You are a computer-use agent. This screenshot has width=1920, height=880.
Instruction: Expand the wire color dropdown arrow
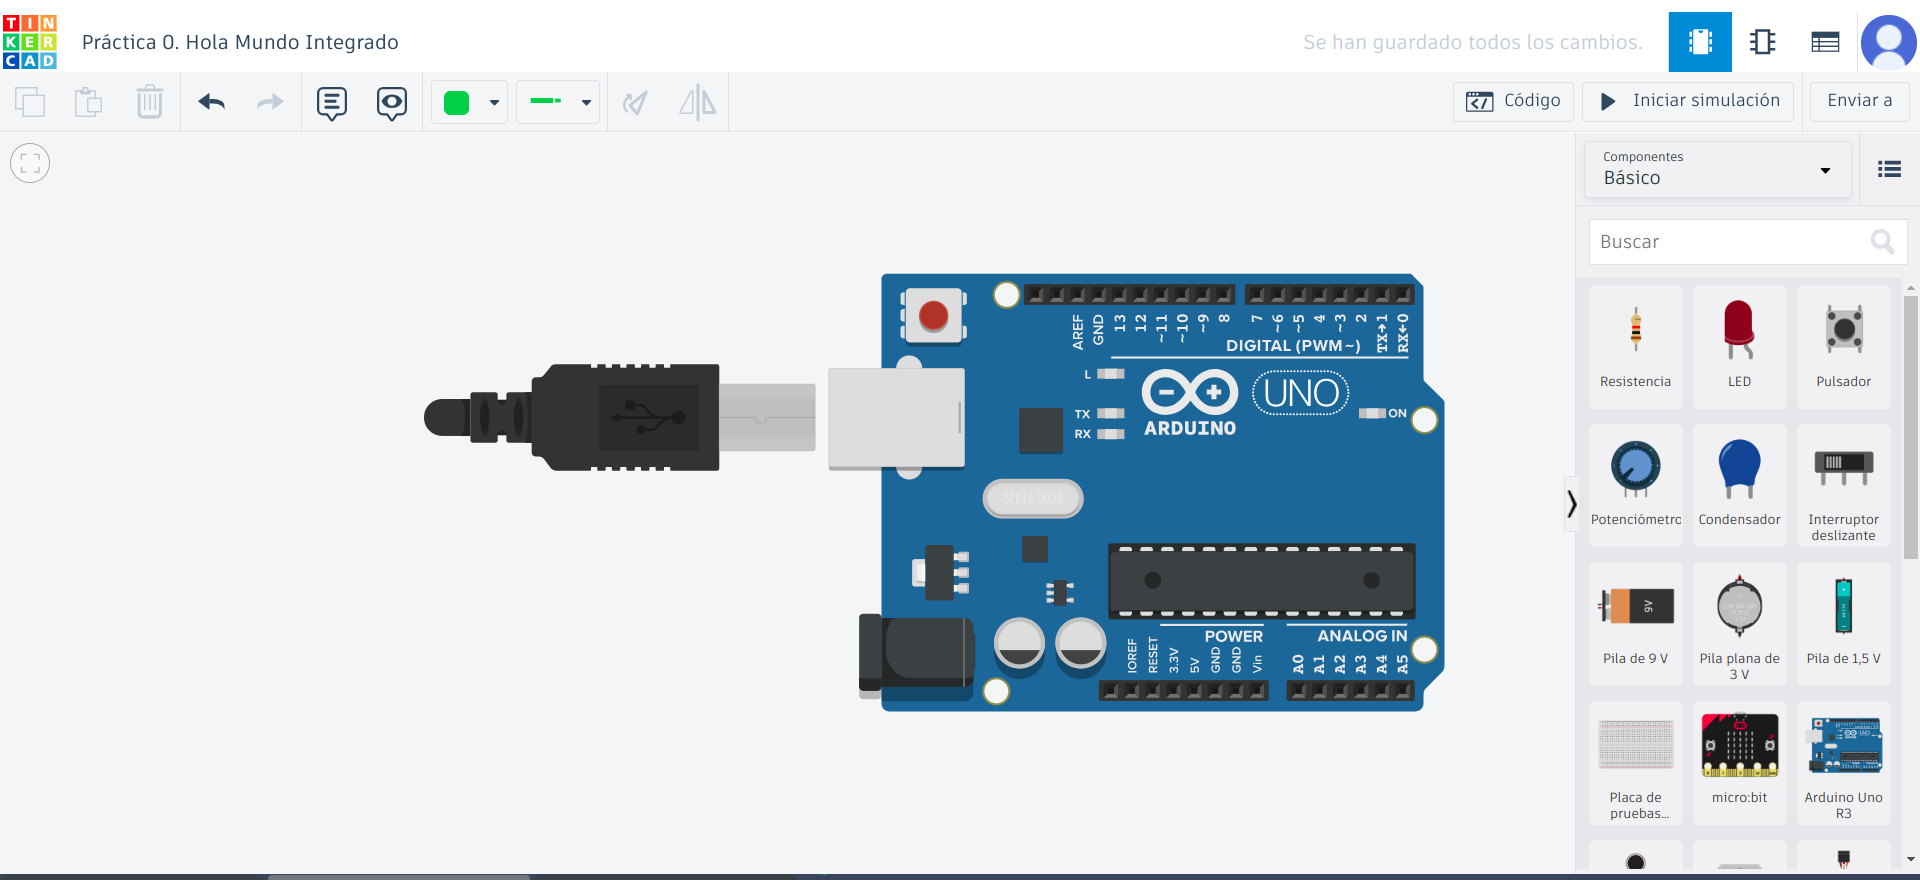494,102
